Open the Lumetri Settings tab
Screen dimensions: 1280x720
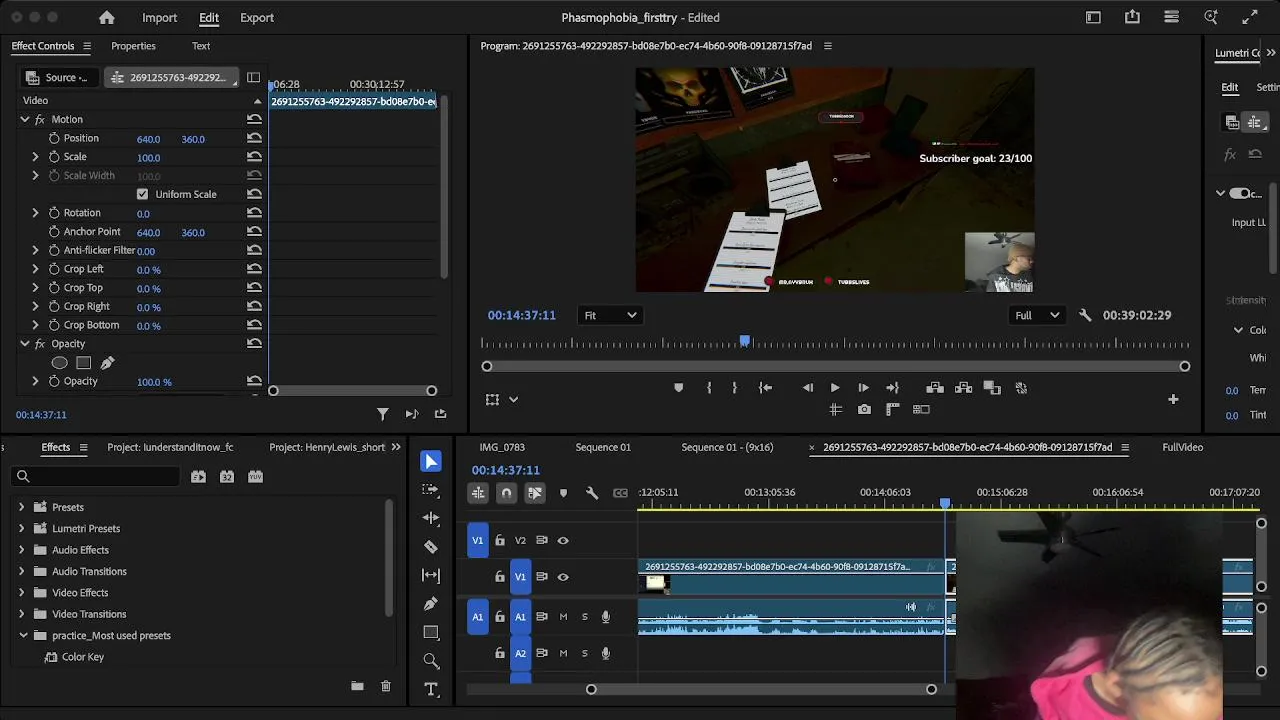pos(1267,87)
